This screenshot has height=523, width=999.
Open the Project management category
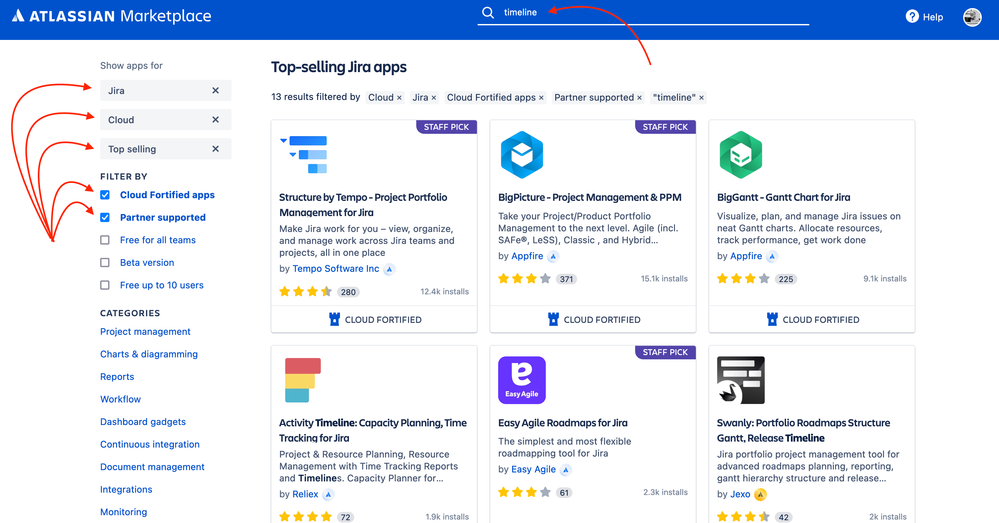coord(145,332)
